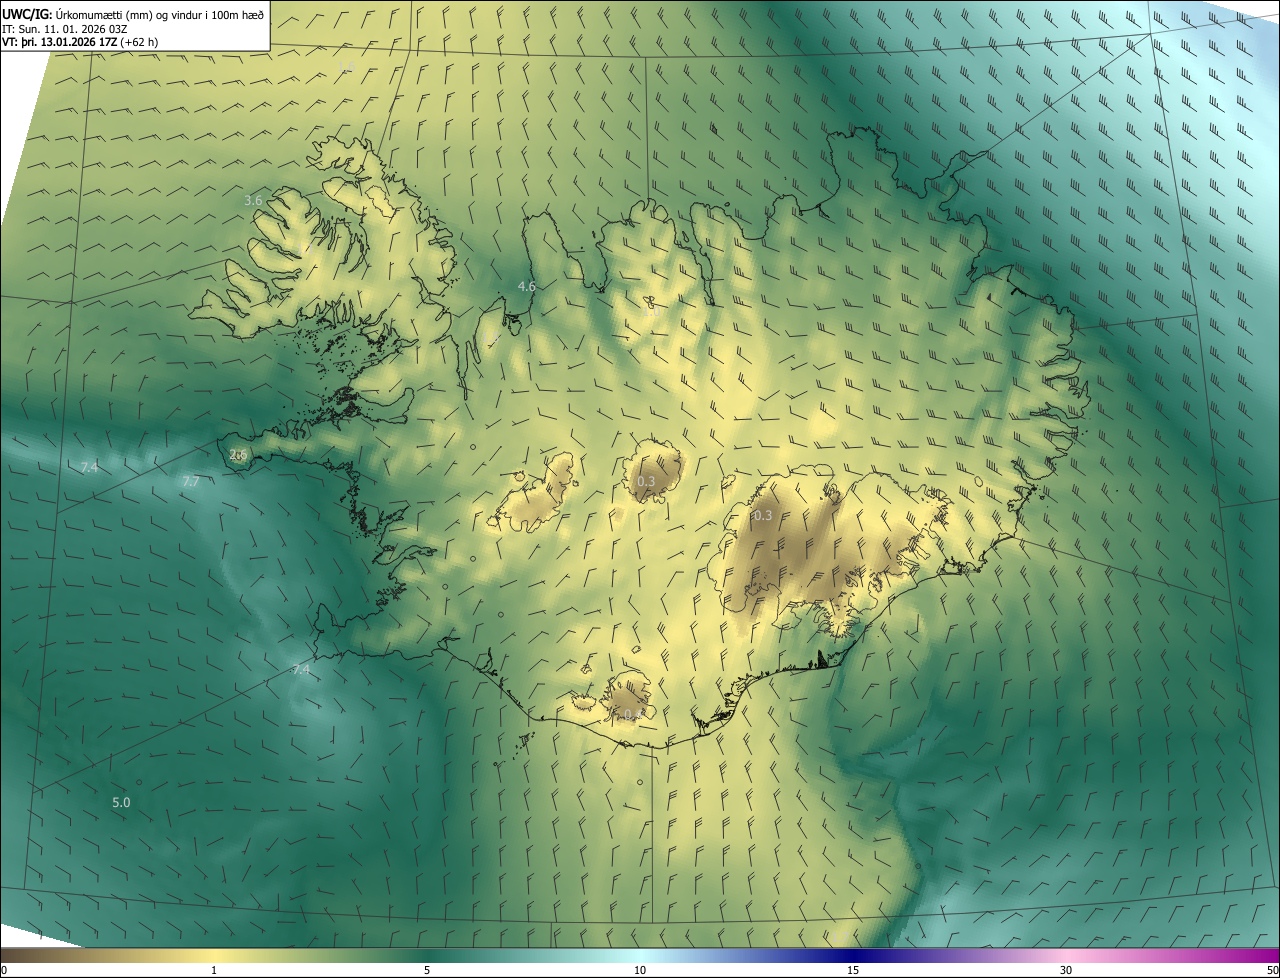Click the 1 label on the color scale
This screenshot has height=978, width=1280.
pyautogui.click(x=214, y=970)
